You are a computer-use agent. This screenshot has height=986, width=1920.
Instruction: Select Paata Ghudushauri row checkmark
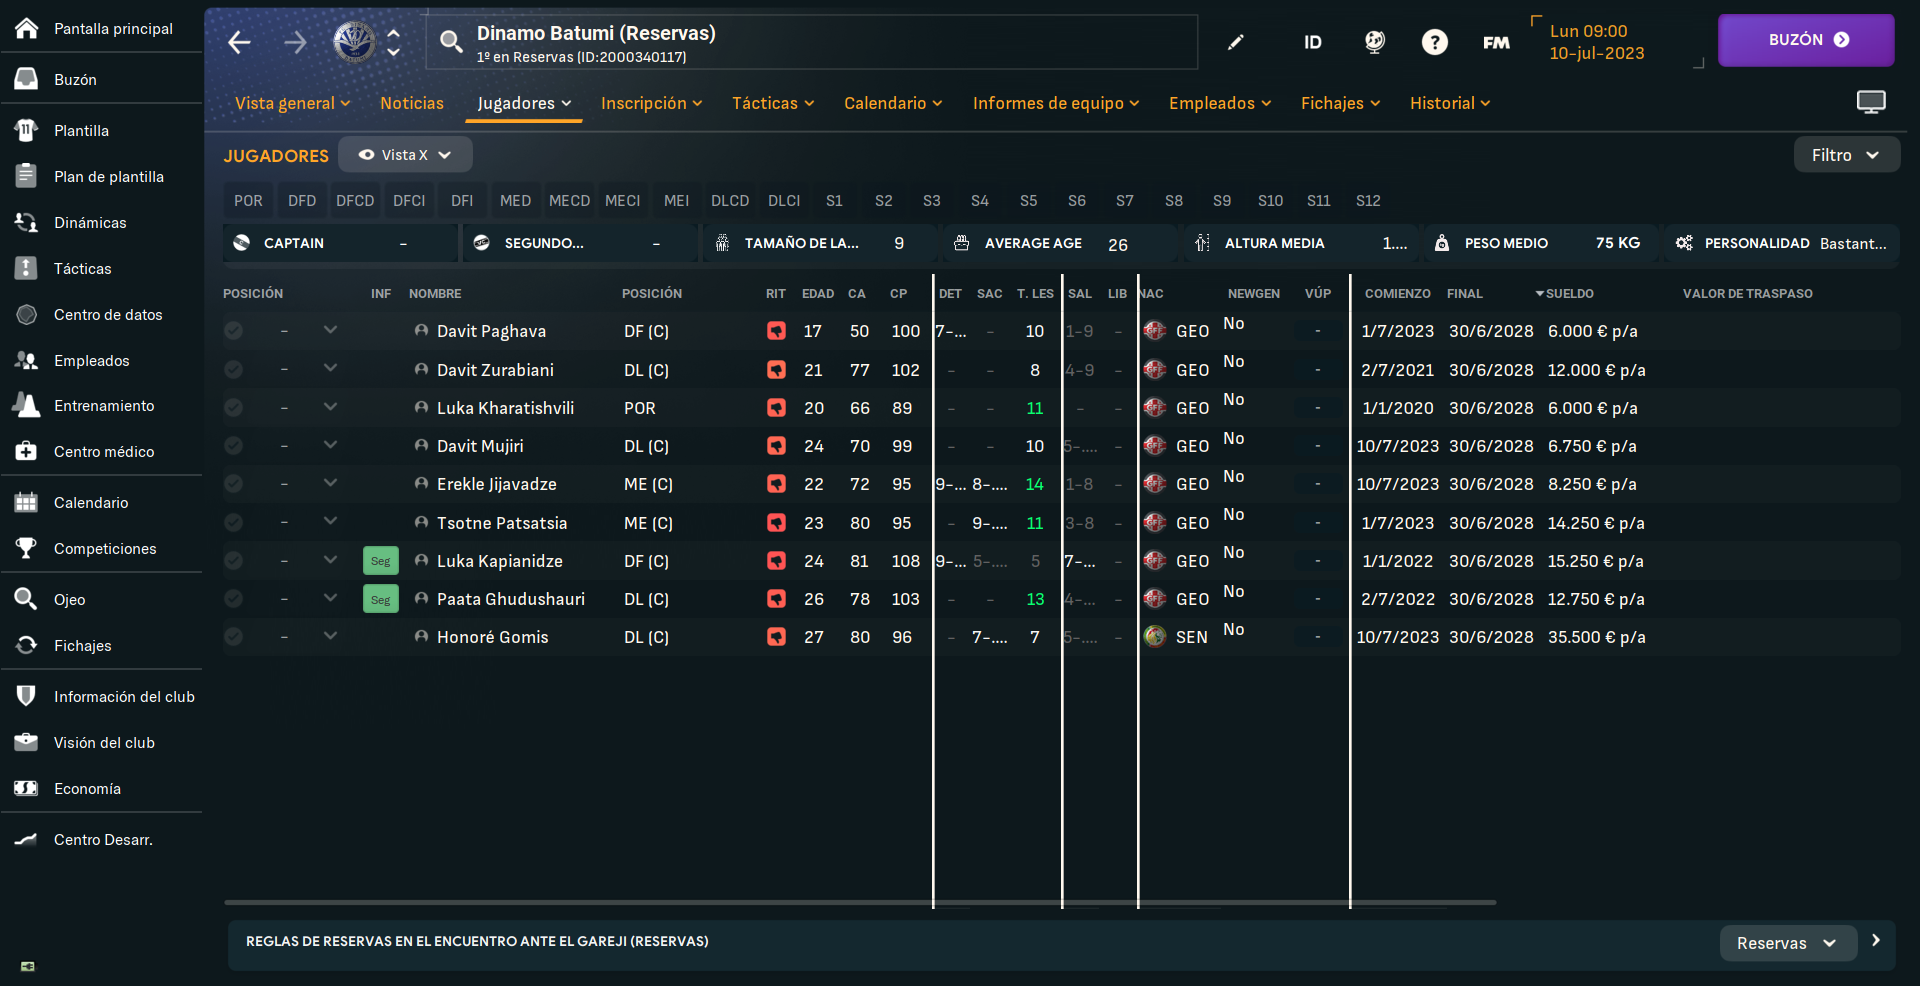tap(233, 599)
